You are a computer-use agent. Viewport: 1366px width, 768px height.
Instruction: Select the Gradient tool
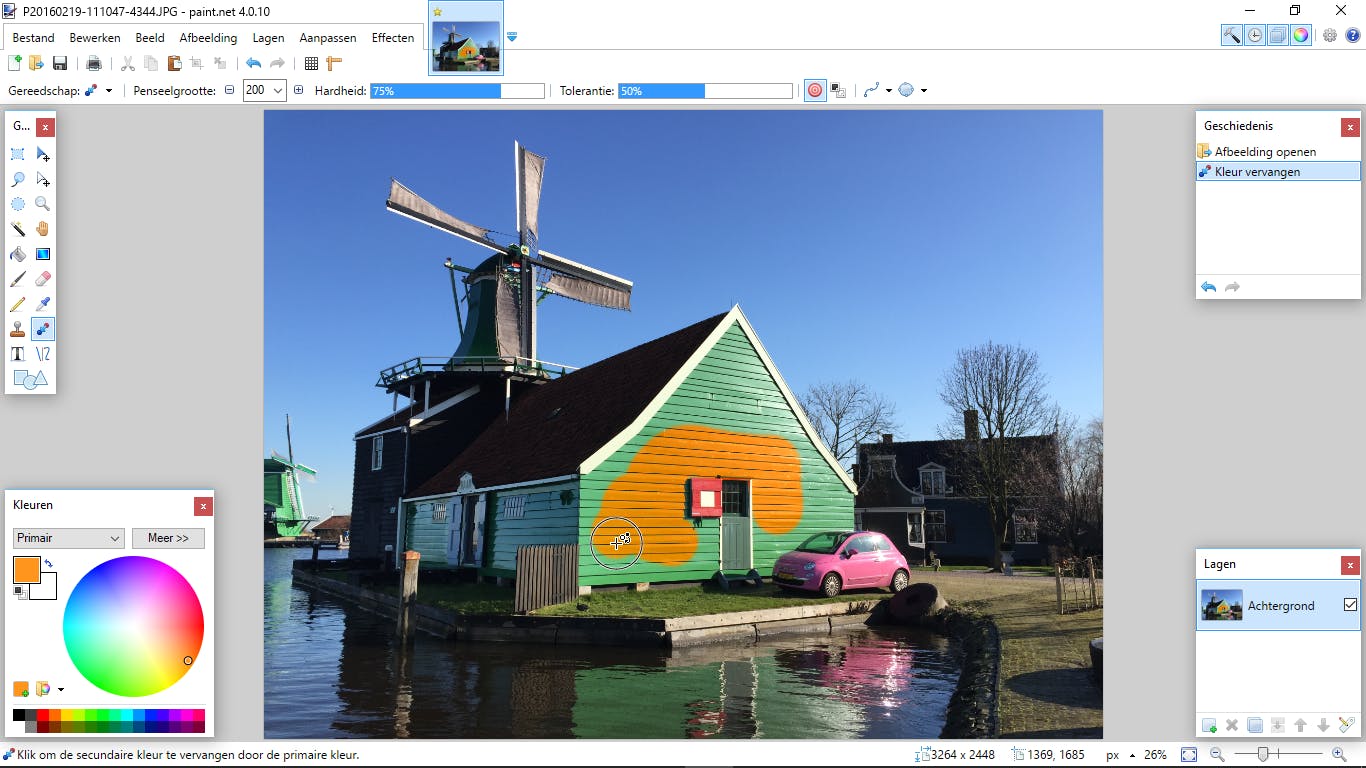coord(43,254)
